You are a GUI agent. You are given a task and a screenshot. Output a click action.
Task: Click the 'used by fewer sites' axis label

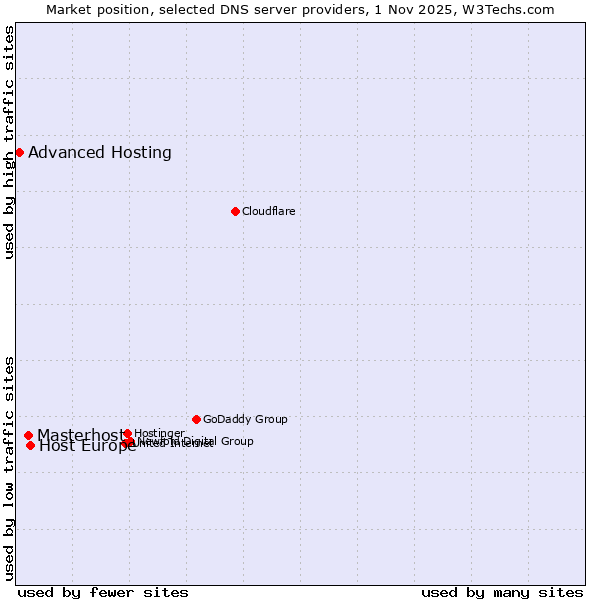(x=103, y=592)
